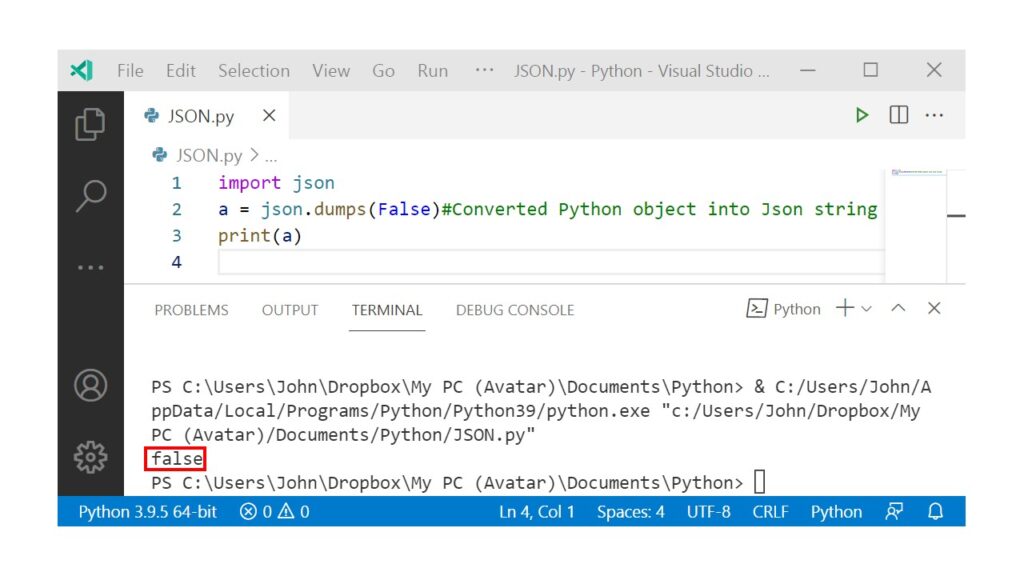The width and height of the screenshot is (1024, 576).
Task: Open the Search magnifier in activity bar
Action: pos(90,195)
